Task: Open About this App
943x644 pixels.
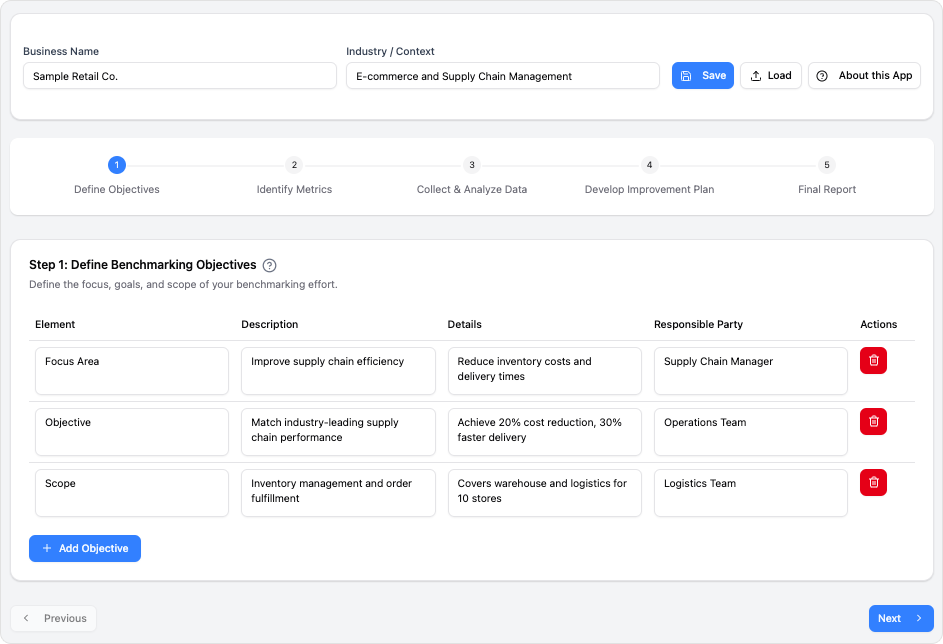Action: pos(864,76)
